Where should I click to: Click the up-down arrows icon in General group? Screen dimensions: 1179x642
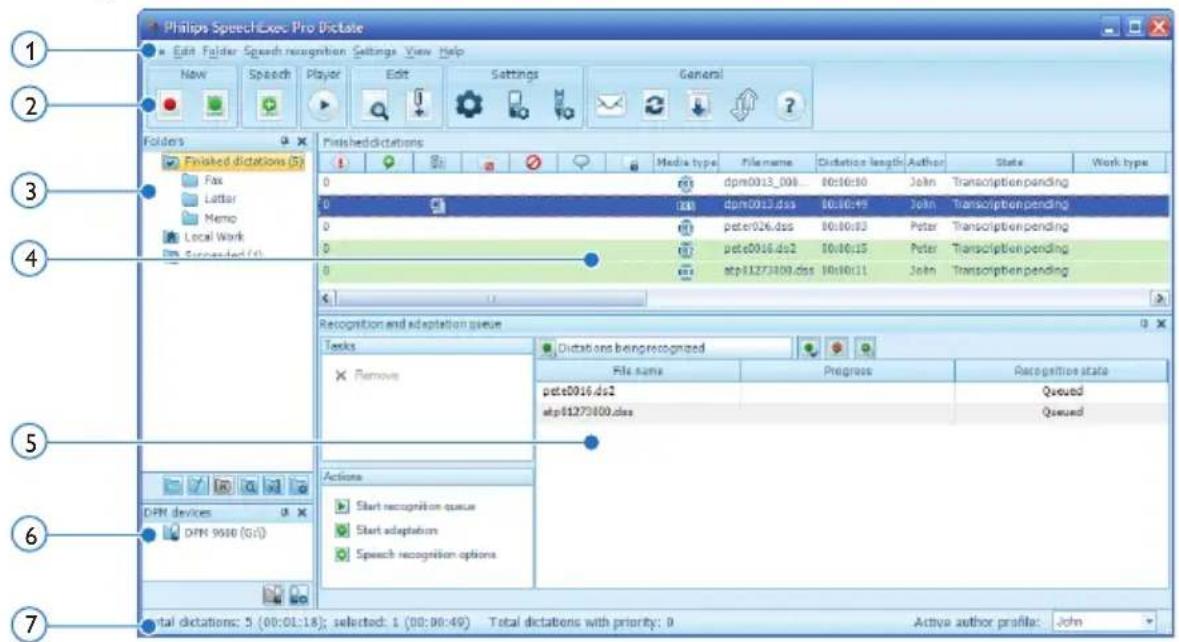744,105
